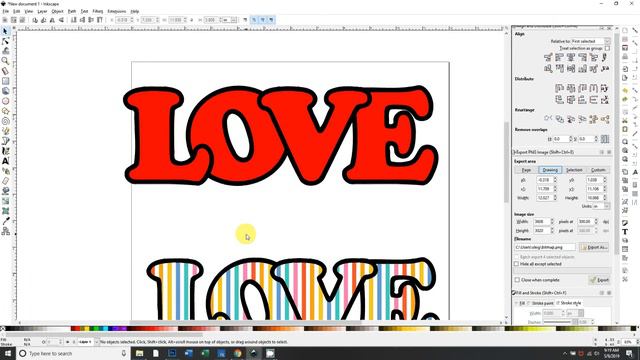Click first icon in Distribute top row
This screenshot has height=360, width=640.
(559, 88)
